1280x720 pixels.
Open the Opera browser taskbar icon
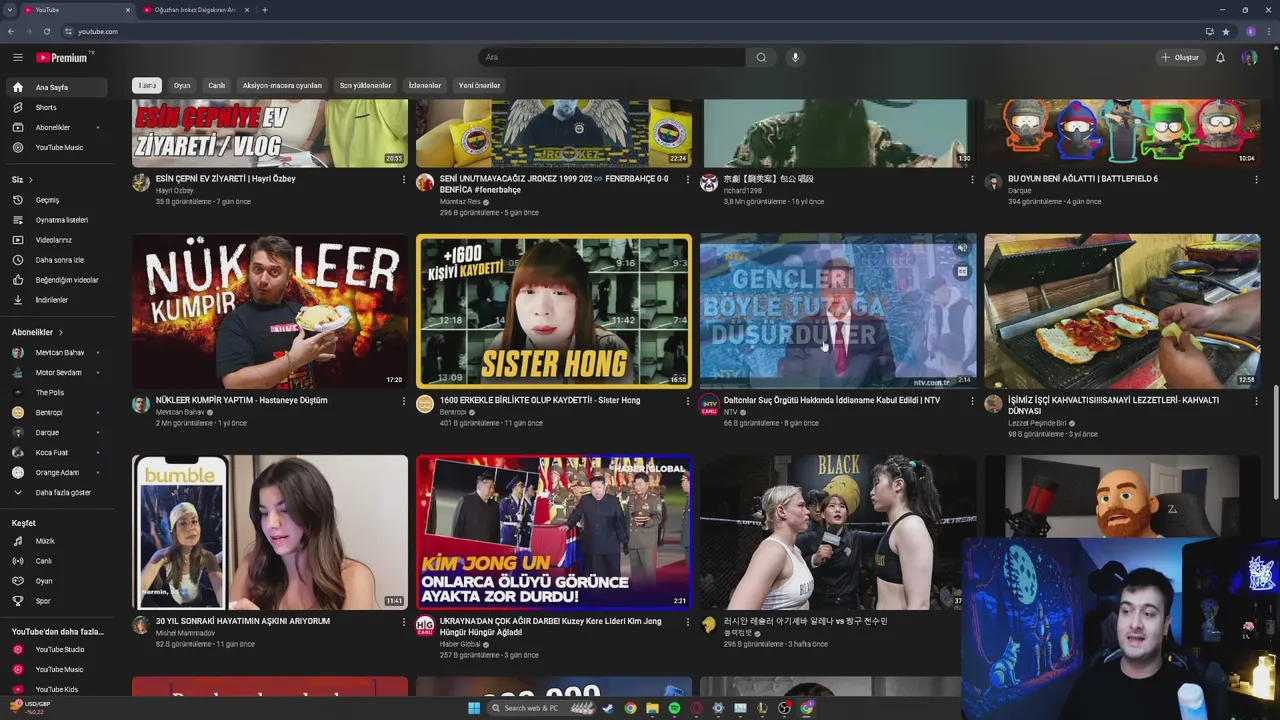tap(696, 708)
